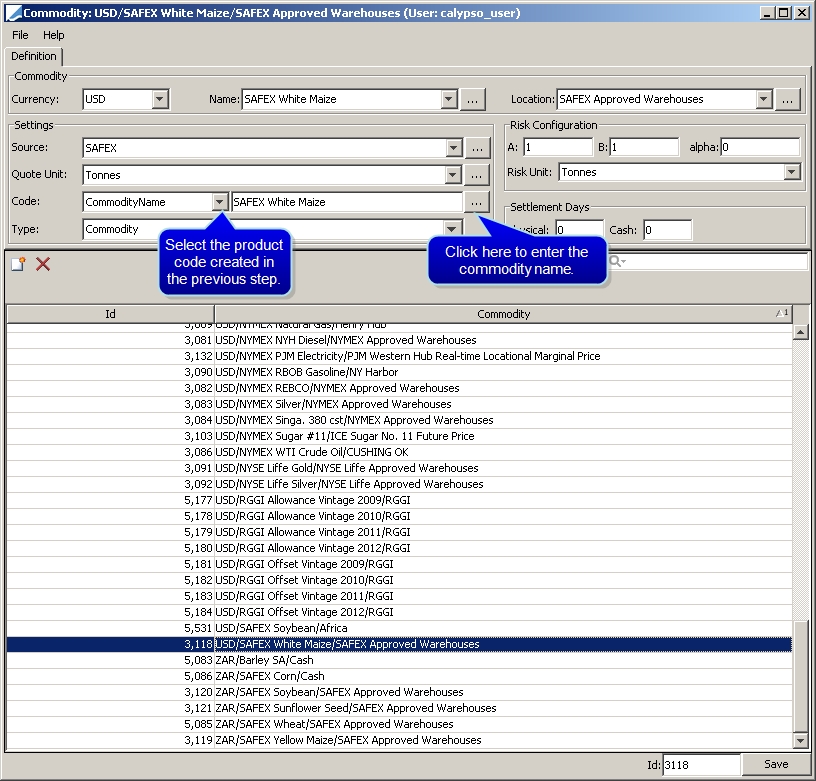Select row USD/NYMEX Sugar #11/ICE Sugar

(399, 436)
